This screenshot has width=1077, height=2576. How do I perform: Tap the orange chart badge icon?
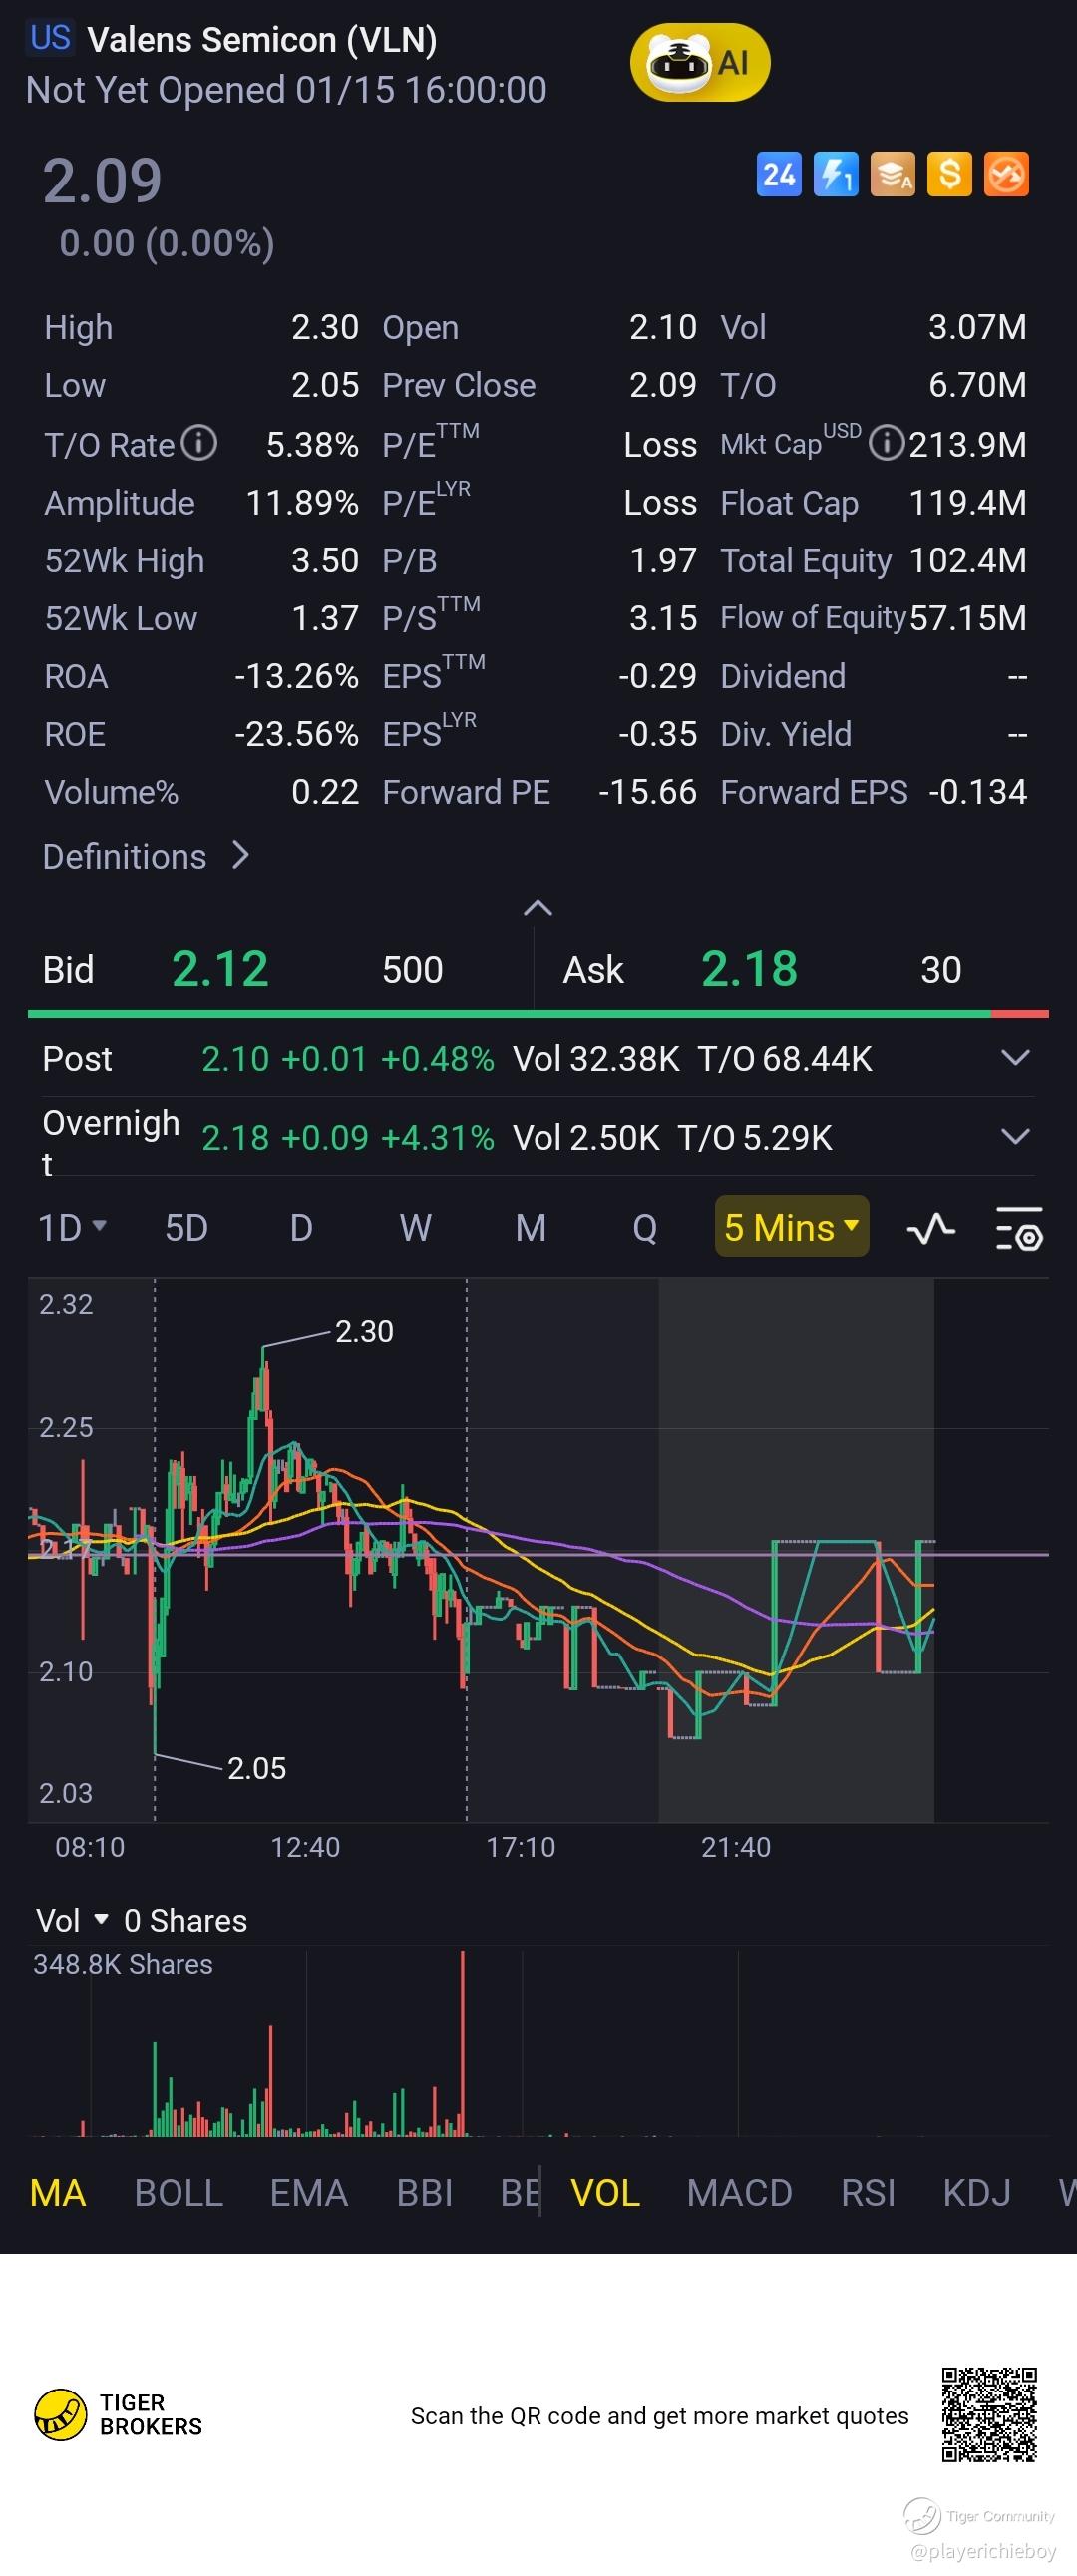1007,174
